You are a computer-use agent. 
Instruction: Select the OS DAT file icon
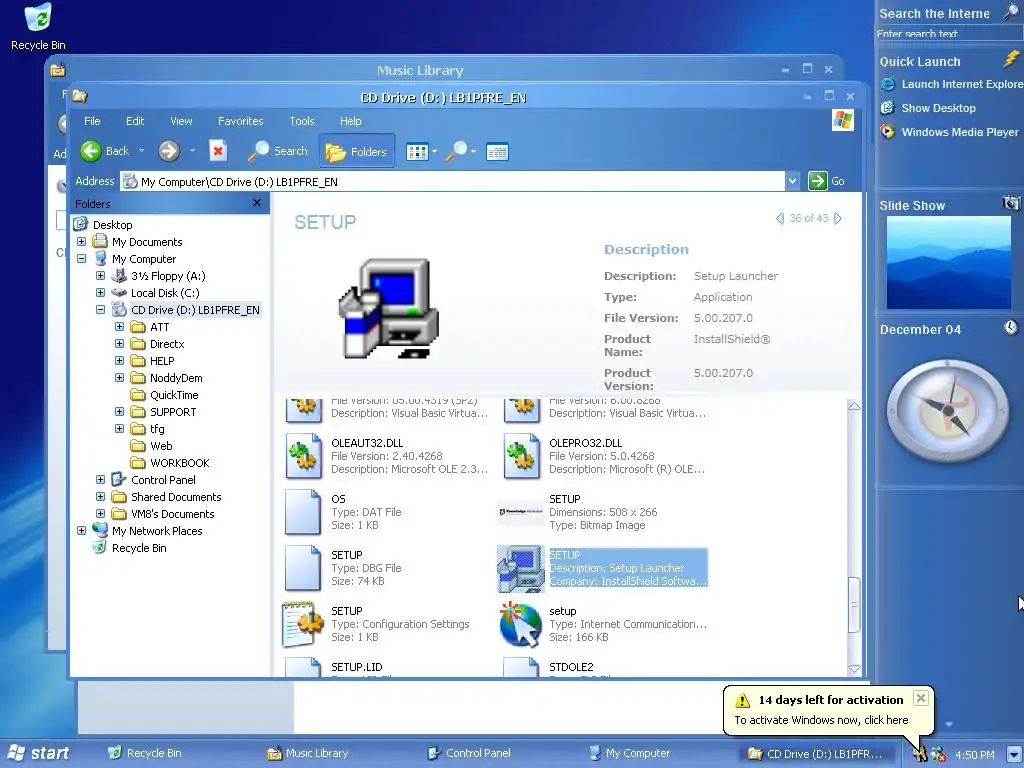pos(303,512)
